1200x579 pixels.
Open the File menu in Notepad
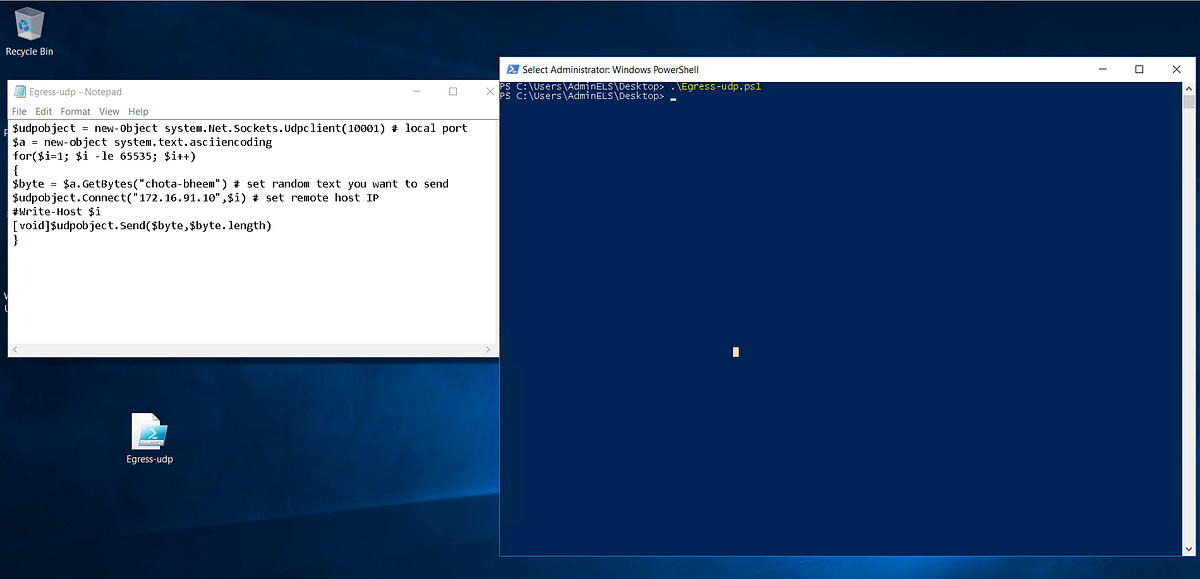tap(18, 111)
